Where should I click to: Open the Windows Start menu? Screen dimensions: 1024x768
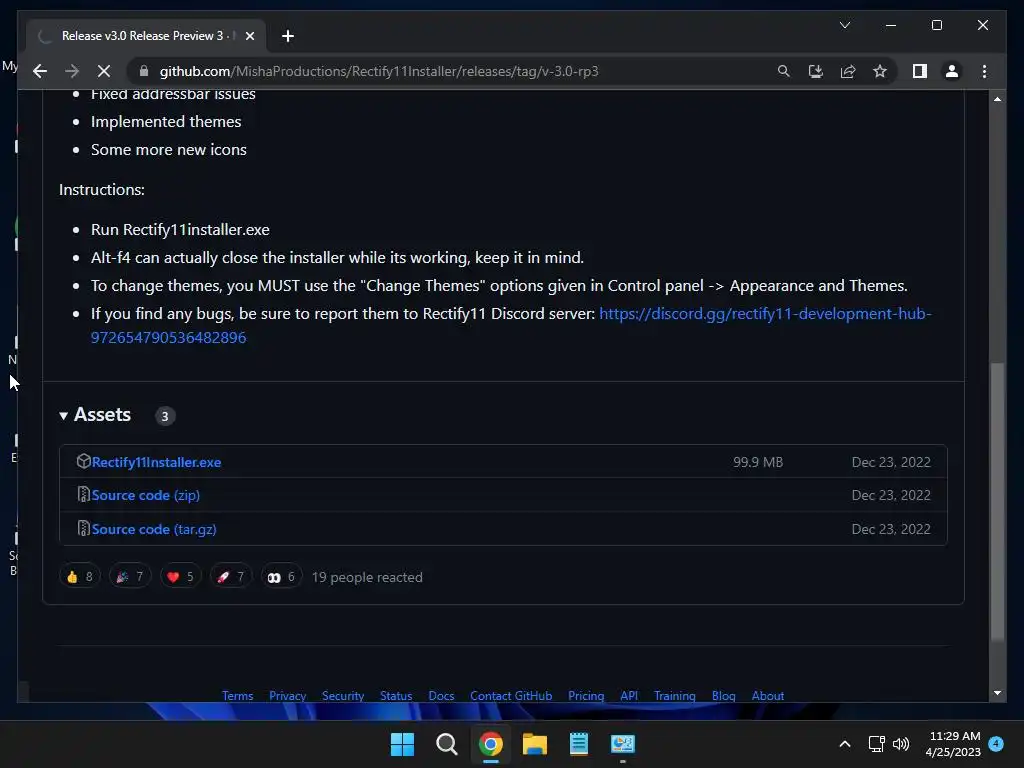click(x=402, y=744)
